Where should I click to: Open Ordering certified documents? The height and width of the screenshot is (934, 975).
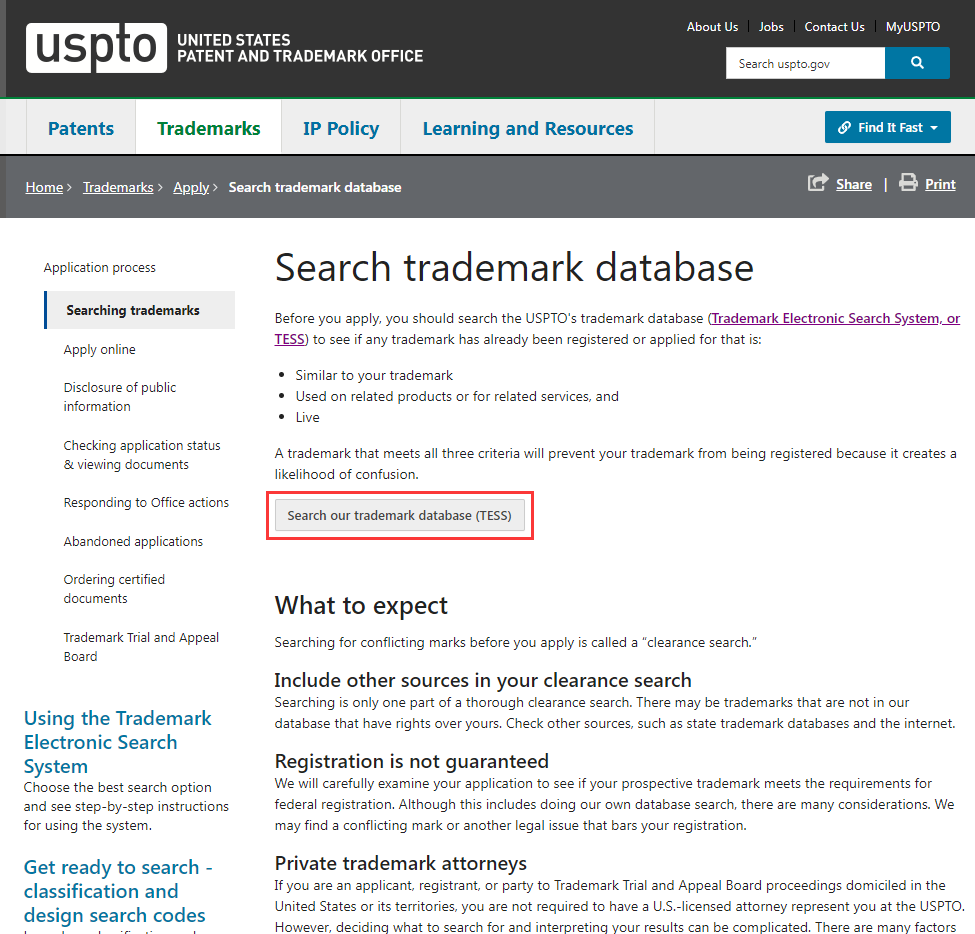(114, 589)
